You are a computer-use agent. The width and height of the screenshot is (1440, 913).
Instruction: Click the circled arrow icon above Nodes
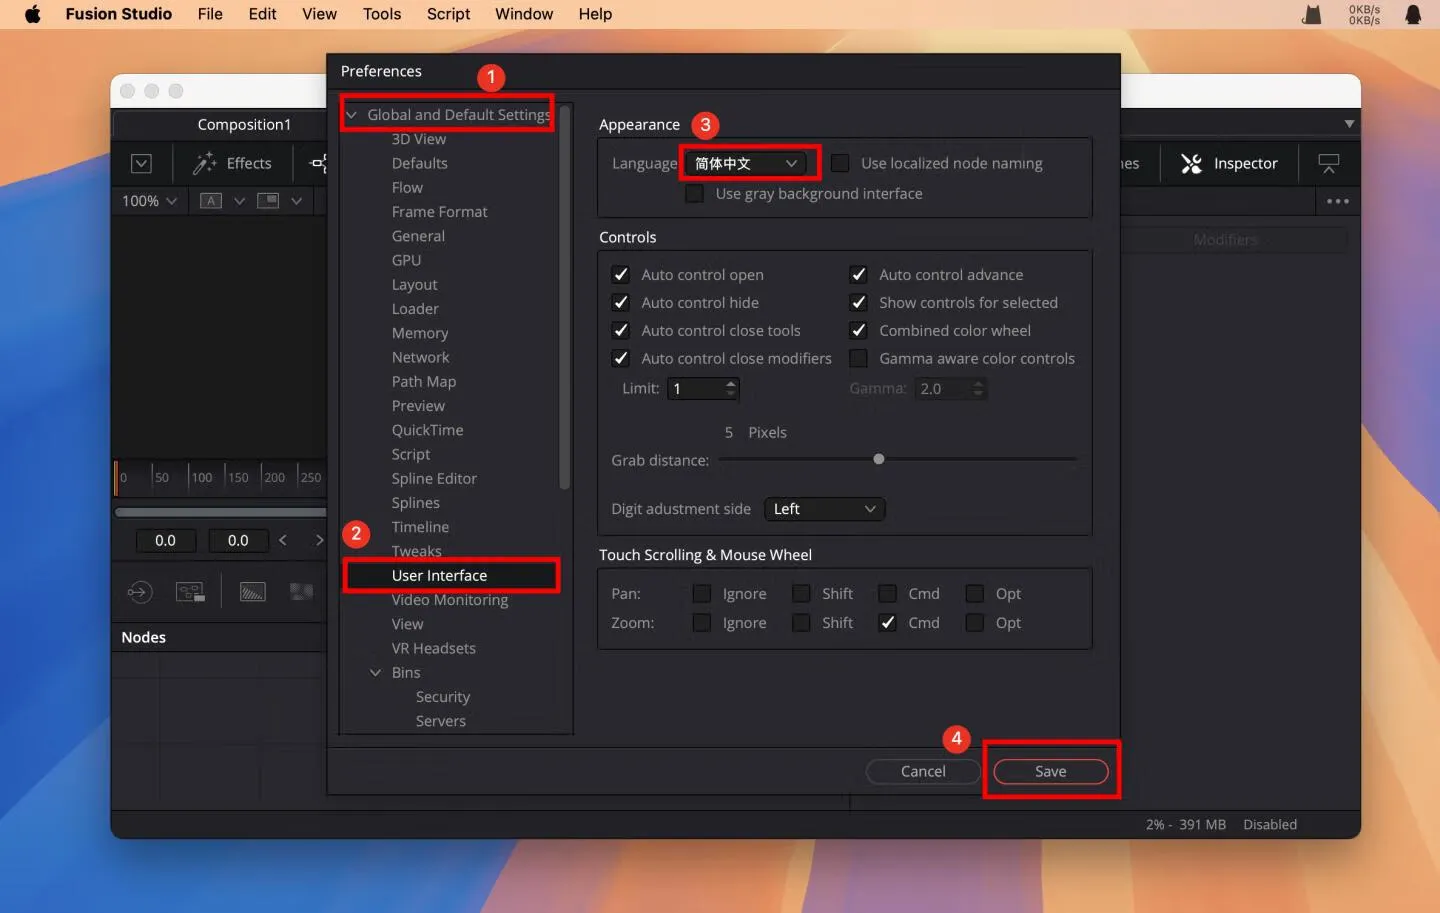(x=140, y=592)
